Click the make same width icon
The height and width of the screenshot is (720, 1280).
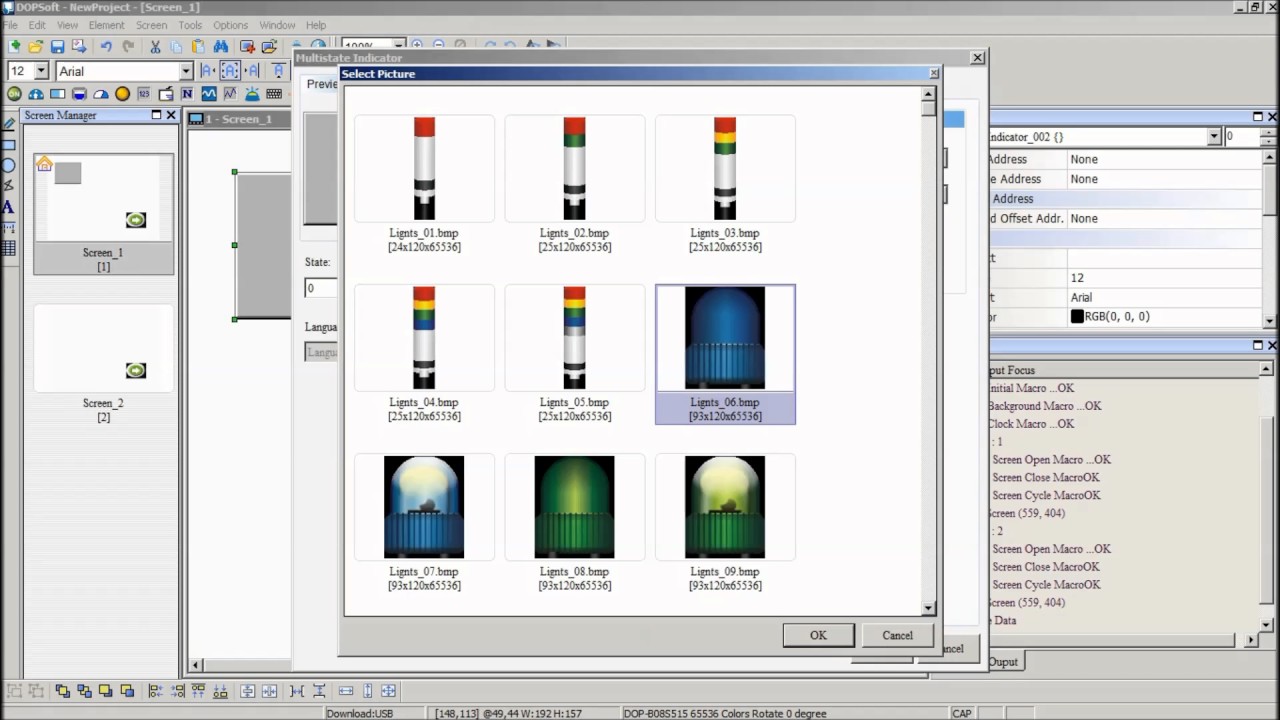[x=346, y=691]
